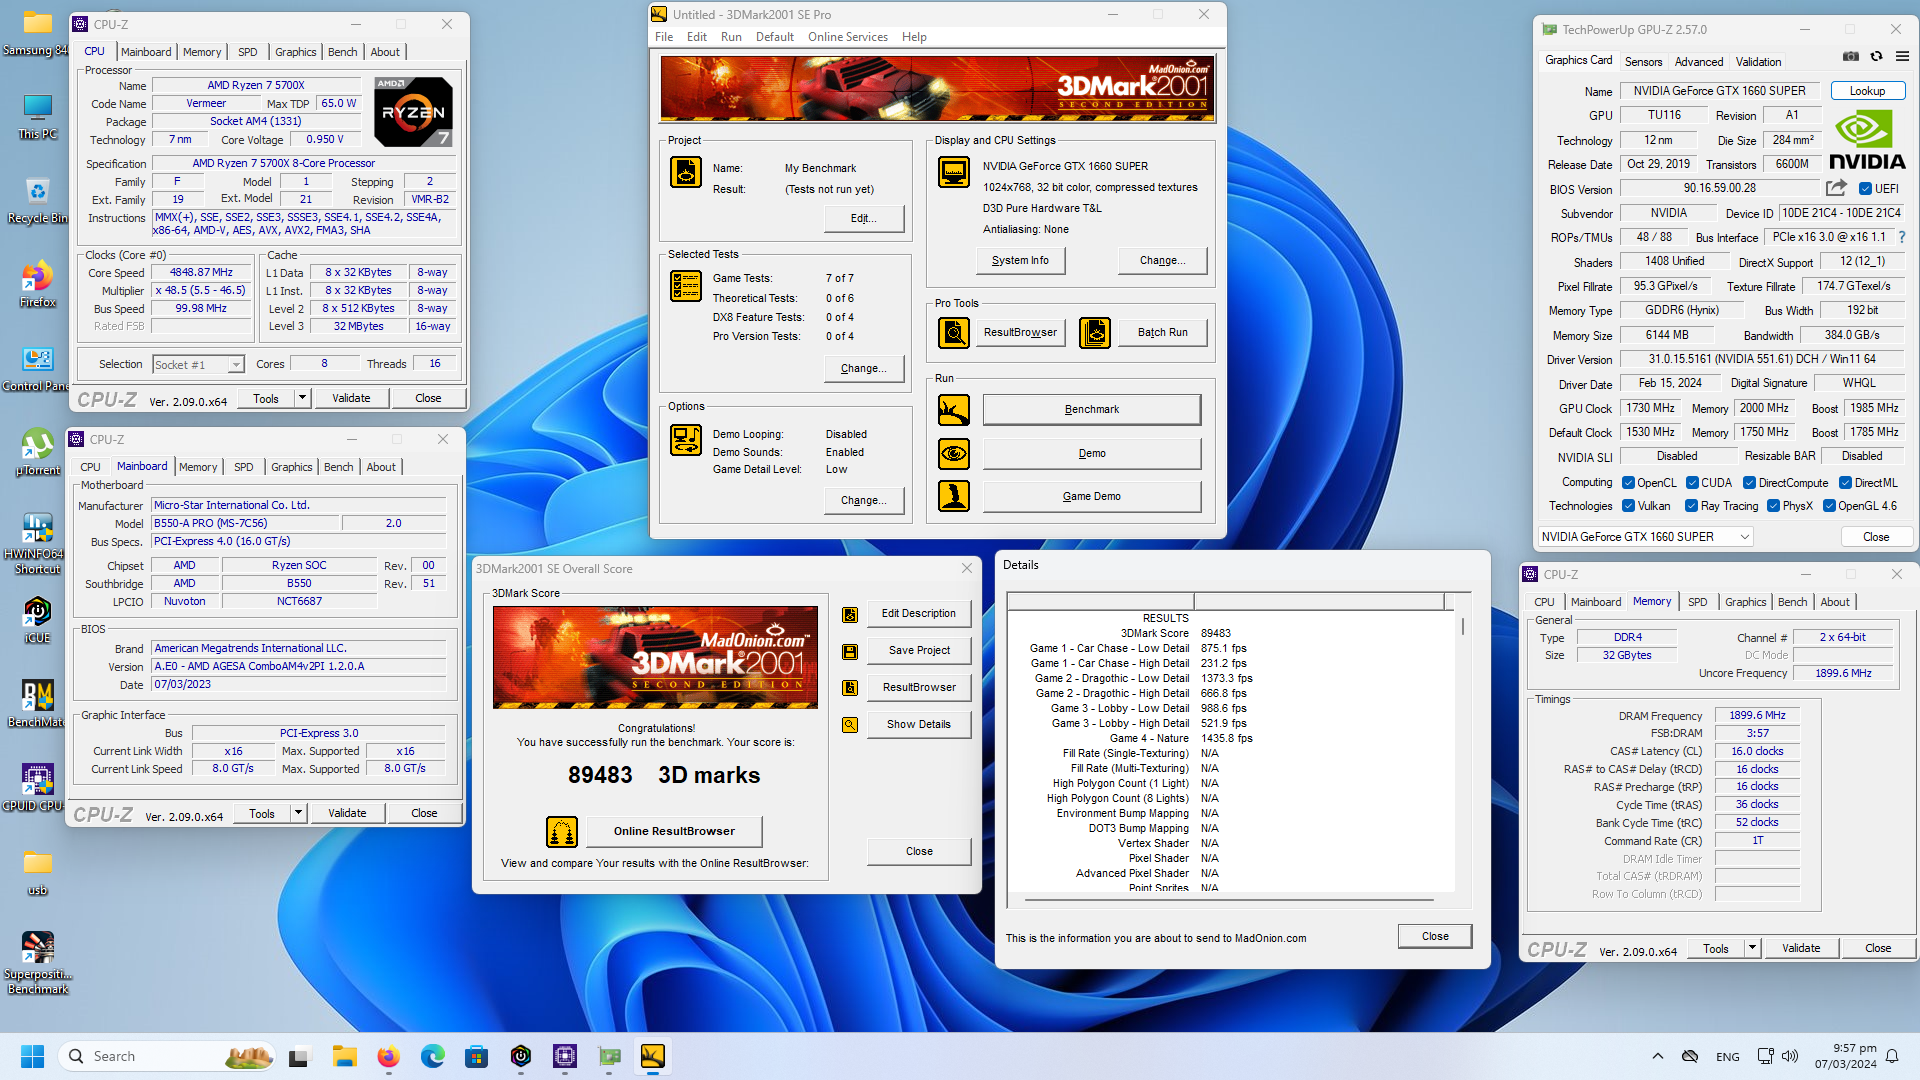Viewport: 1920px width, 1080px height.
Task: Open the GPU selection dropdown in GPU-Z
Action: pyautogui.click(x=1646, y=537)
